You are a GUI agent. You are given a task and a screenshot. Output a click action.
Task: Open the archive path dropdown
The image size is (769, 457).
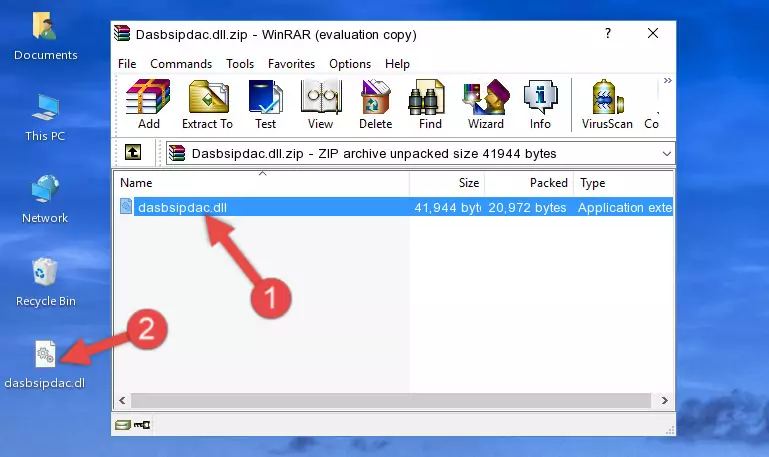pyautogui.click(x=666, y=153)
